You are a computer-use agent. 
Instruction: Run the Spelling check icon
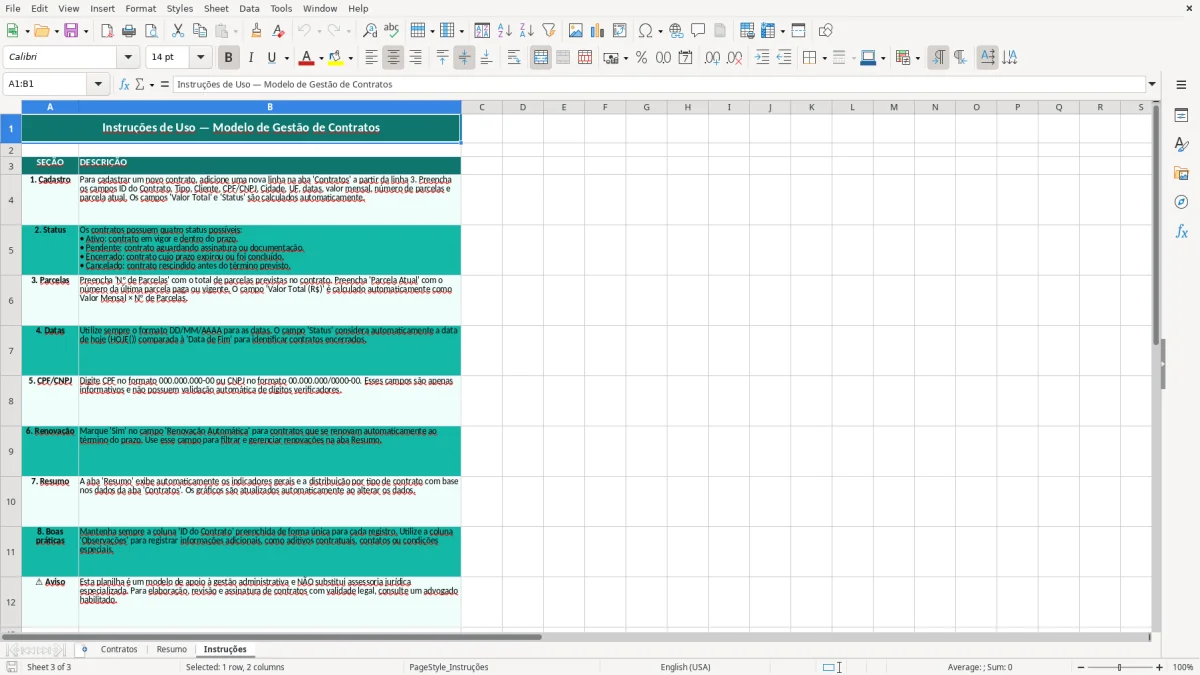click(392, 31)
